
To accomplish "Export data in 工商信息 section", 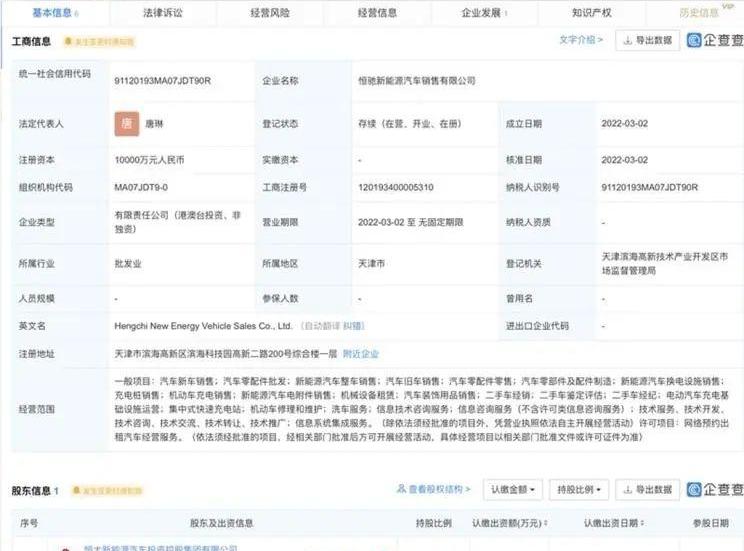I will (648, 40).
